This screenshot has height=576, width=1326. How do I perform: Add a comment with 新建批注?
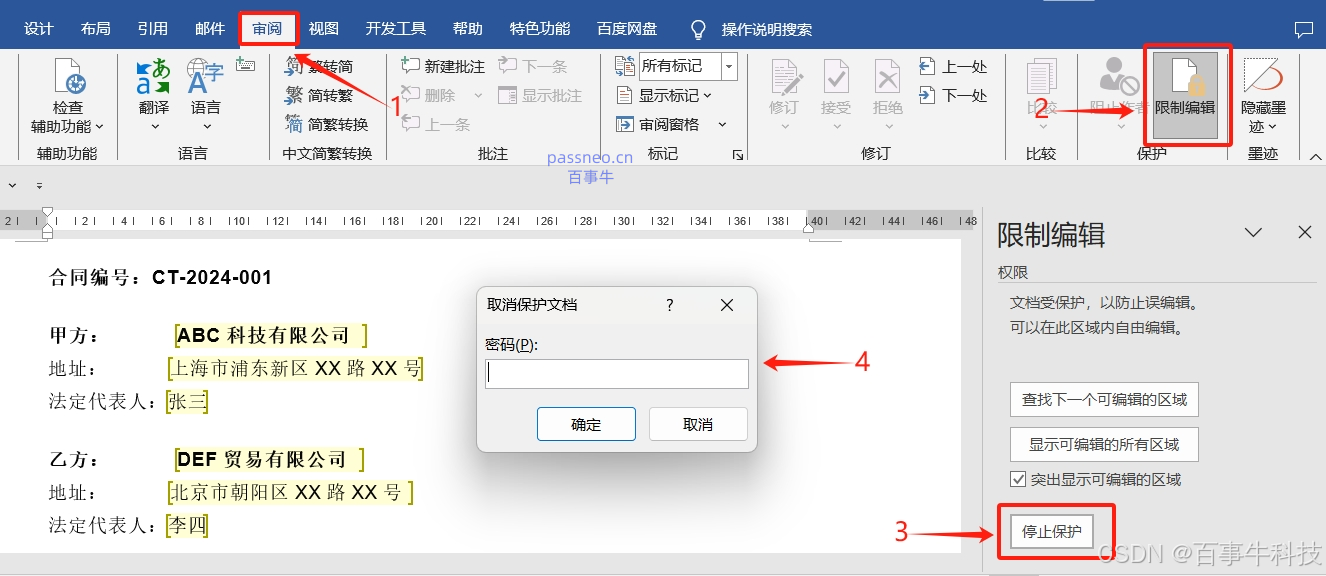tap(442, 66)
